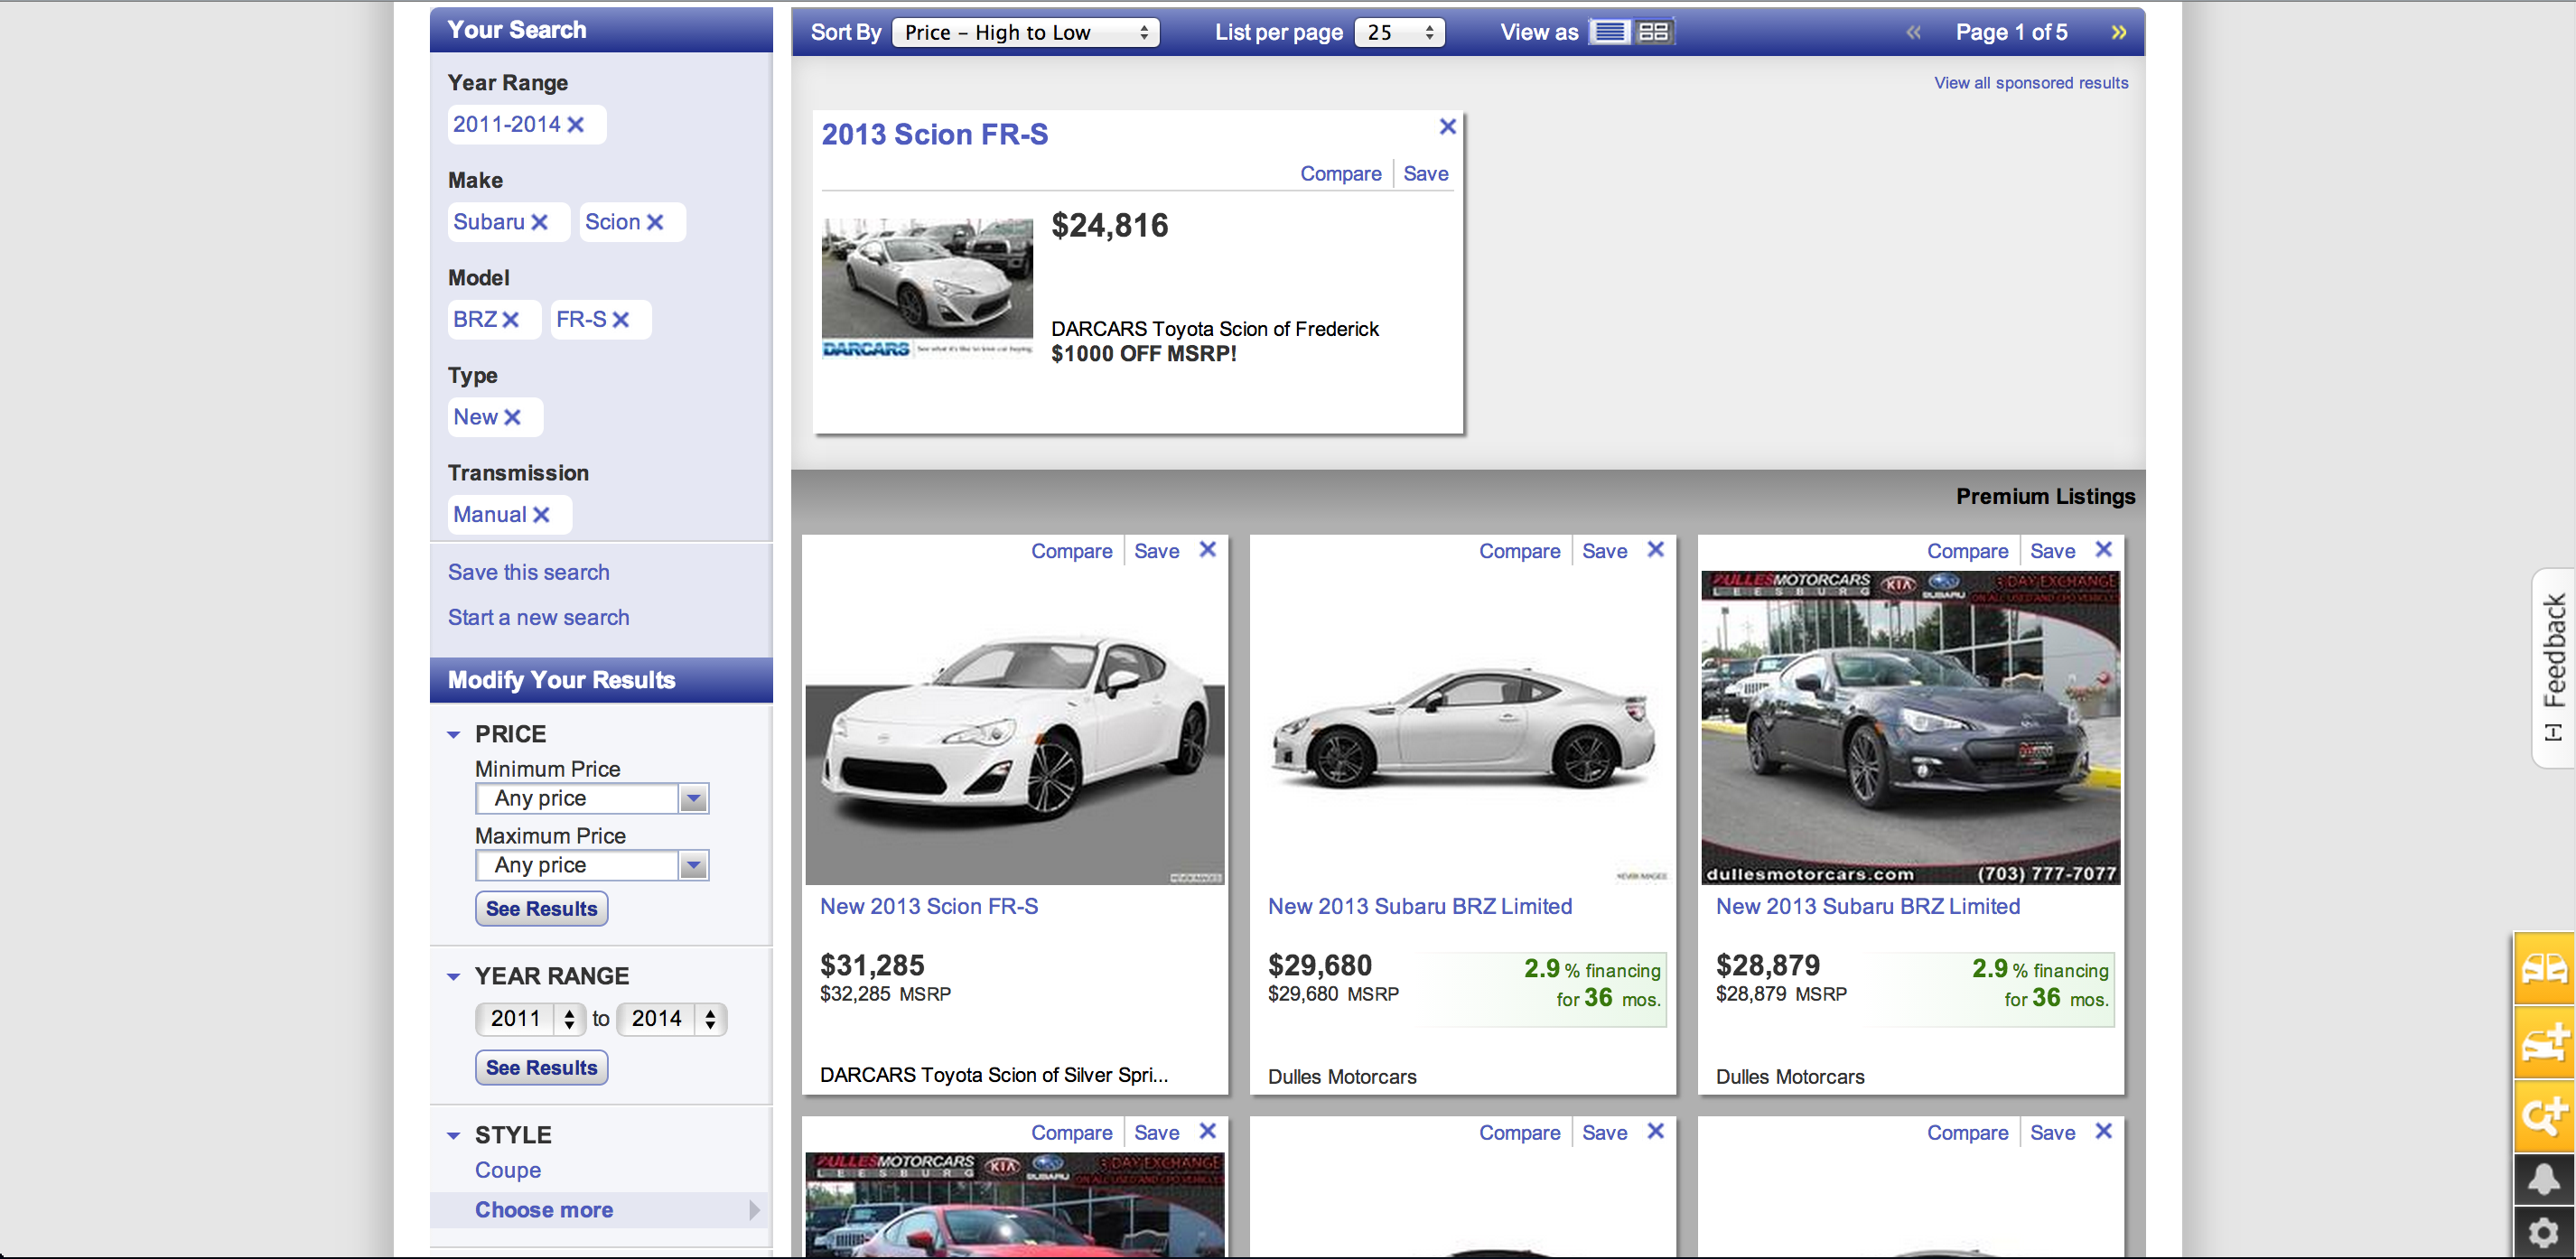Viewport: 2576px width, 1259px height.
Task: Remove the Scion make filter
Action: pos(655,222)
